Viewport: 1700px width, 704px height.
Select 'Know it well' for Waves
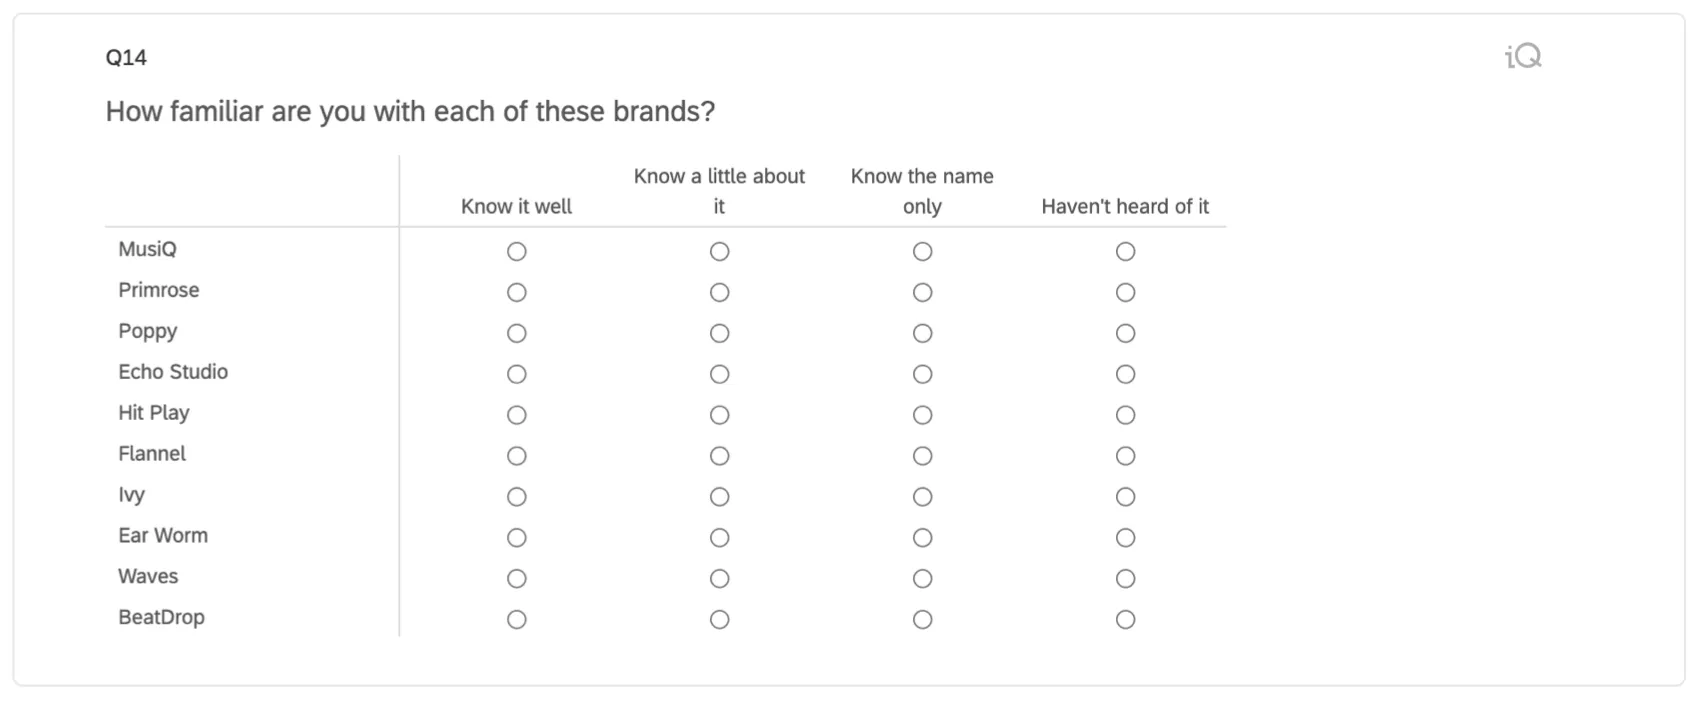click(517, 578)
